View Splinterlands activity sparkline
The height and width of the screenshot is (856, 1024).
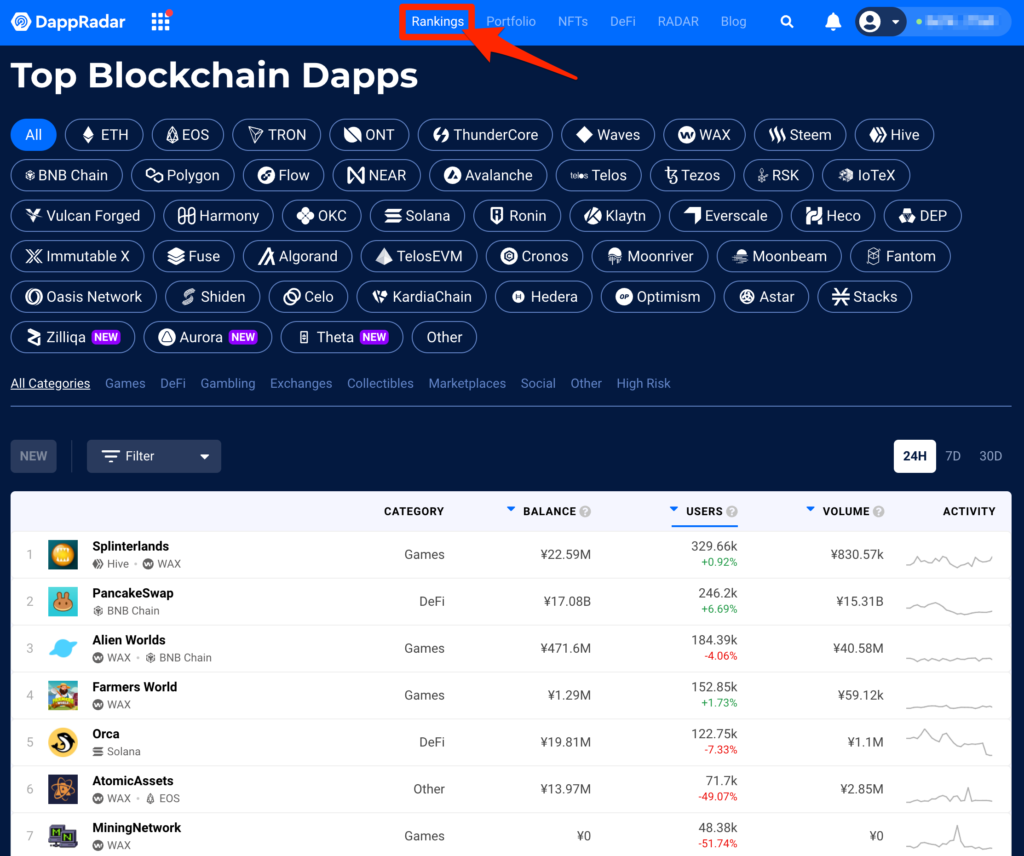[949, 560]
